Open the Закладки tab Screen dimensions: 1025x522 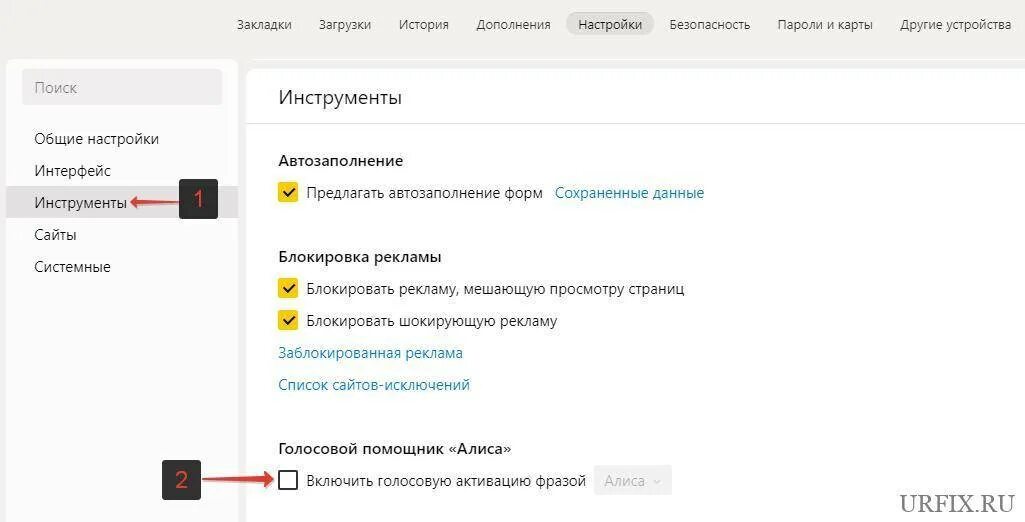264,25
